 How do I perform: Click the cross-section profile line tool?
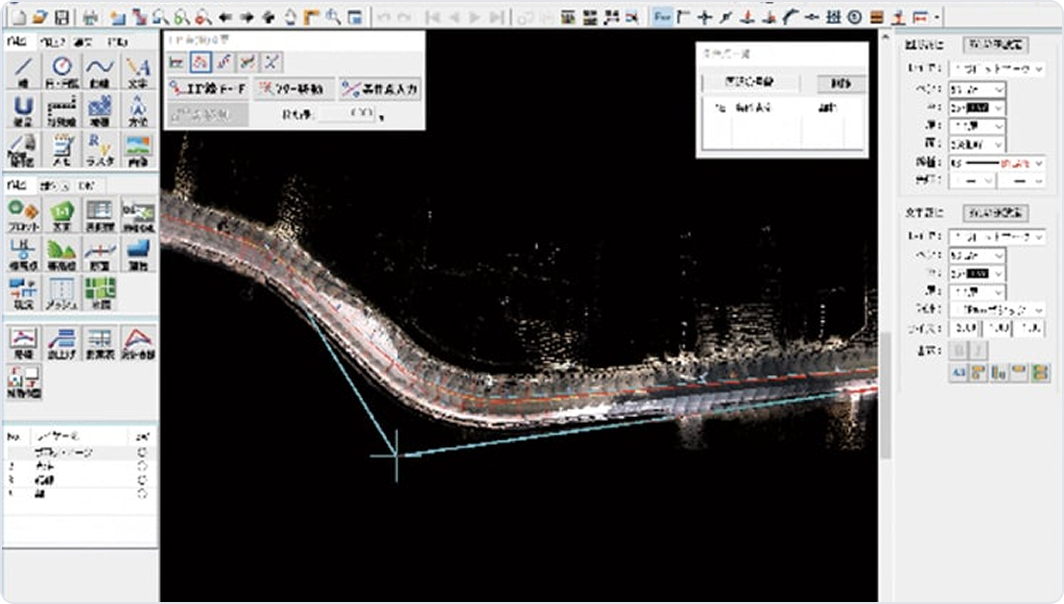coord(100,254)
